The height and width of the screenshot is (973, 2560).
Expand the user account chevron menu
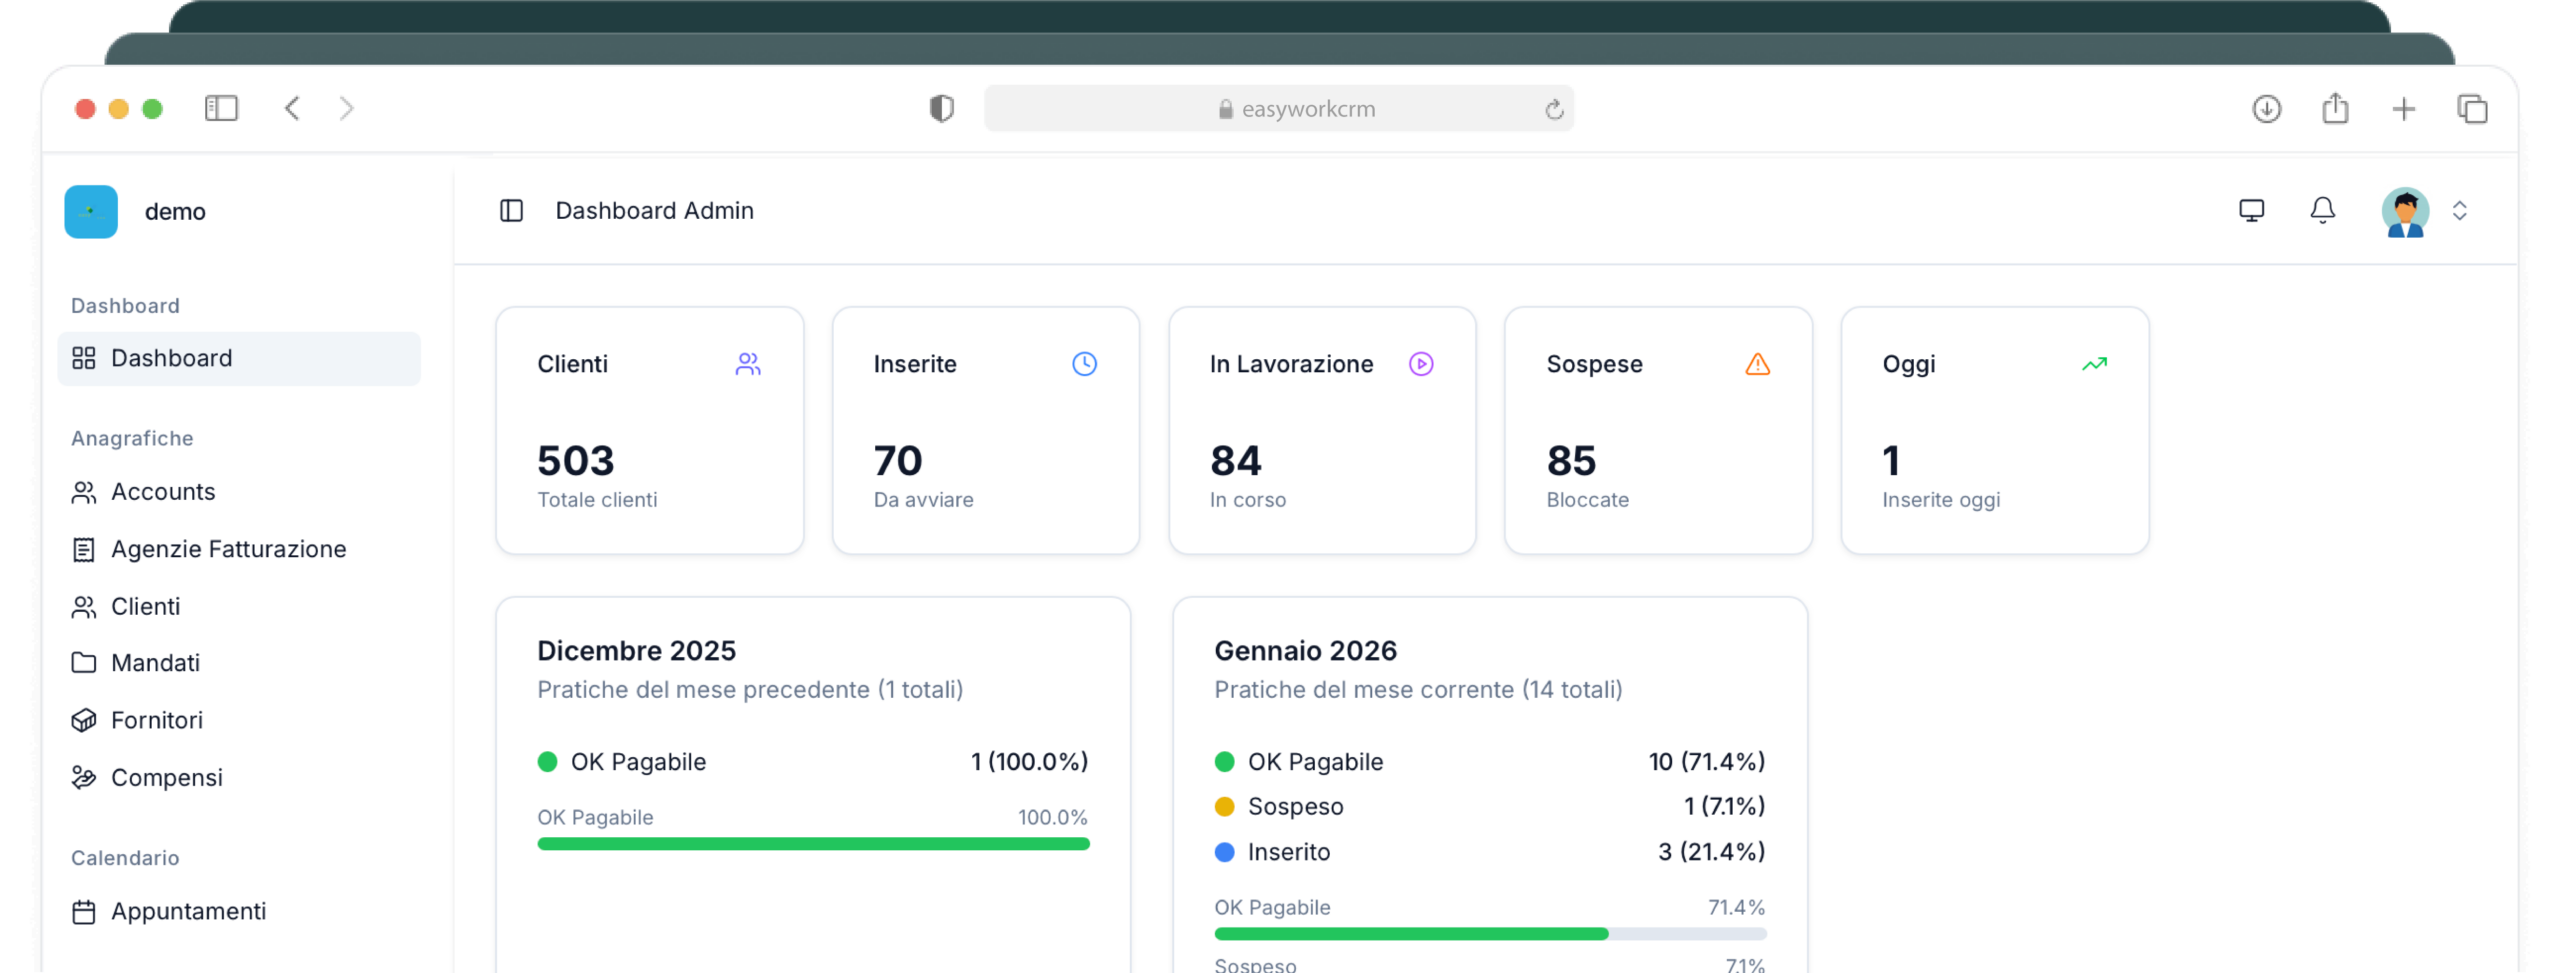(x=2460, y=211)
